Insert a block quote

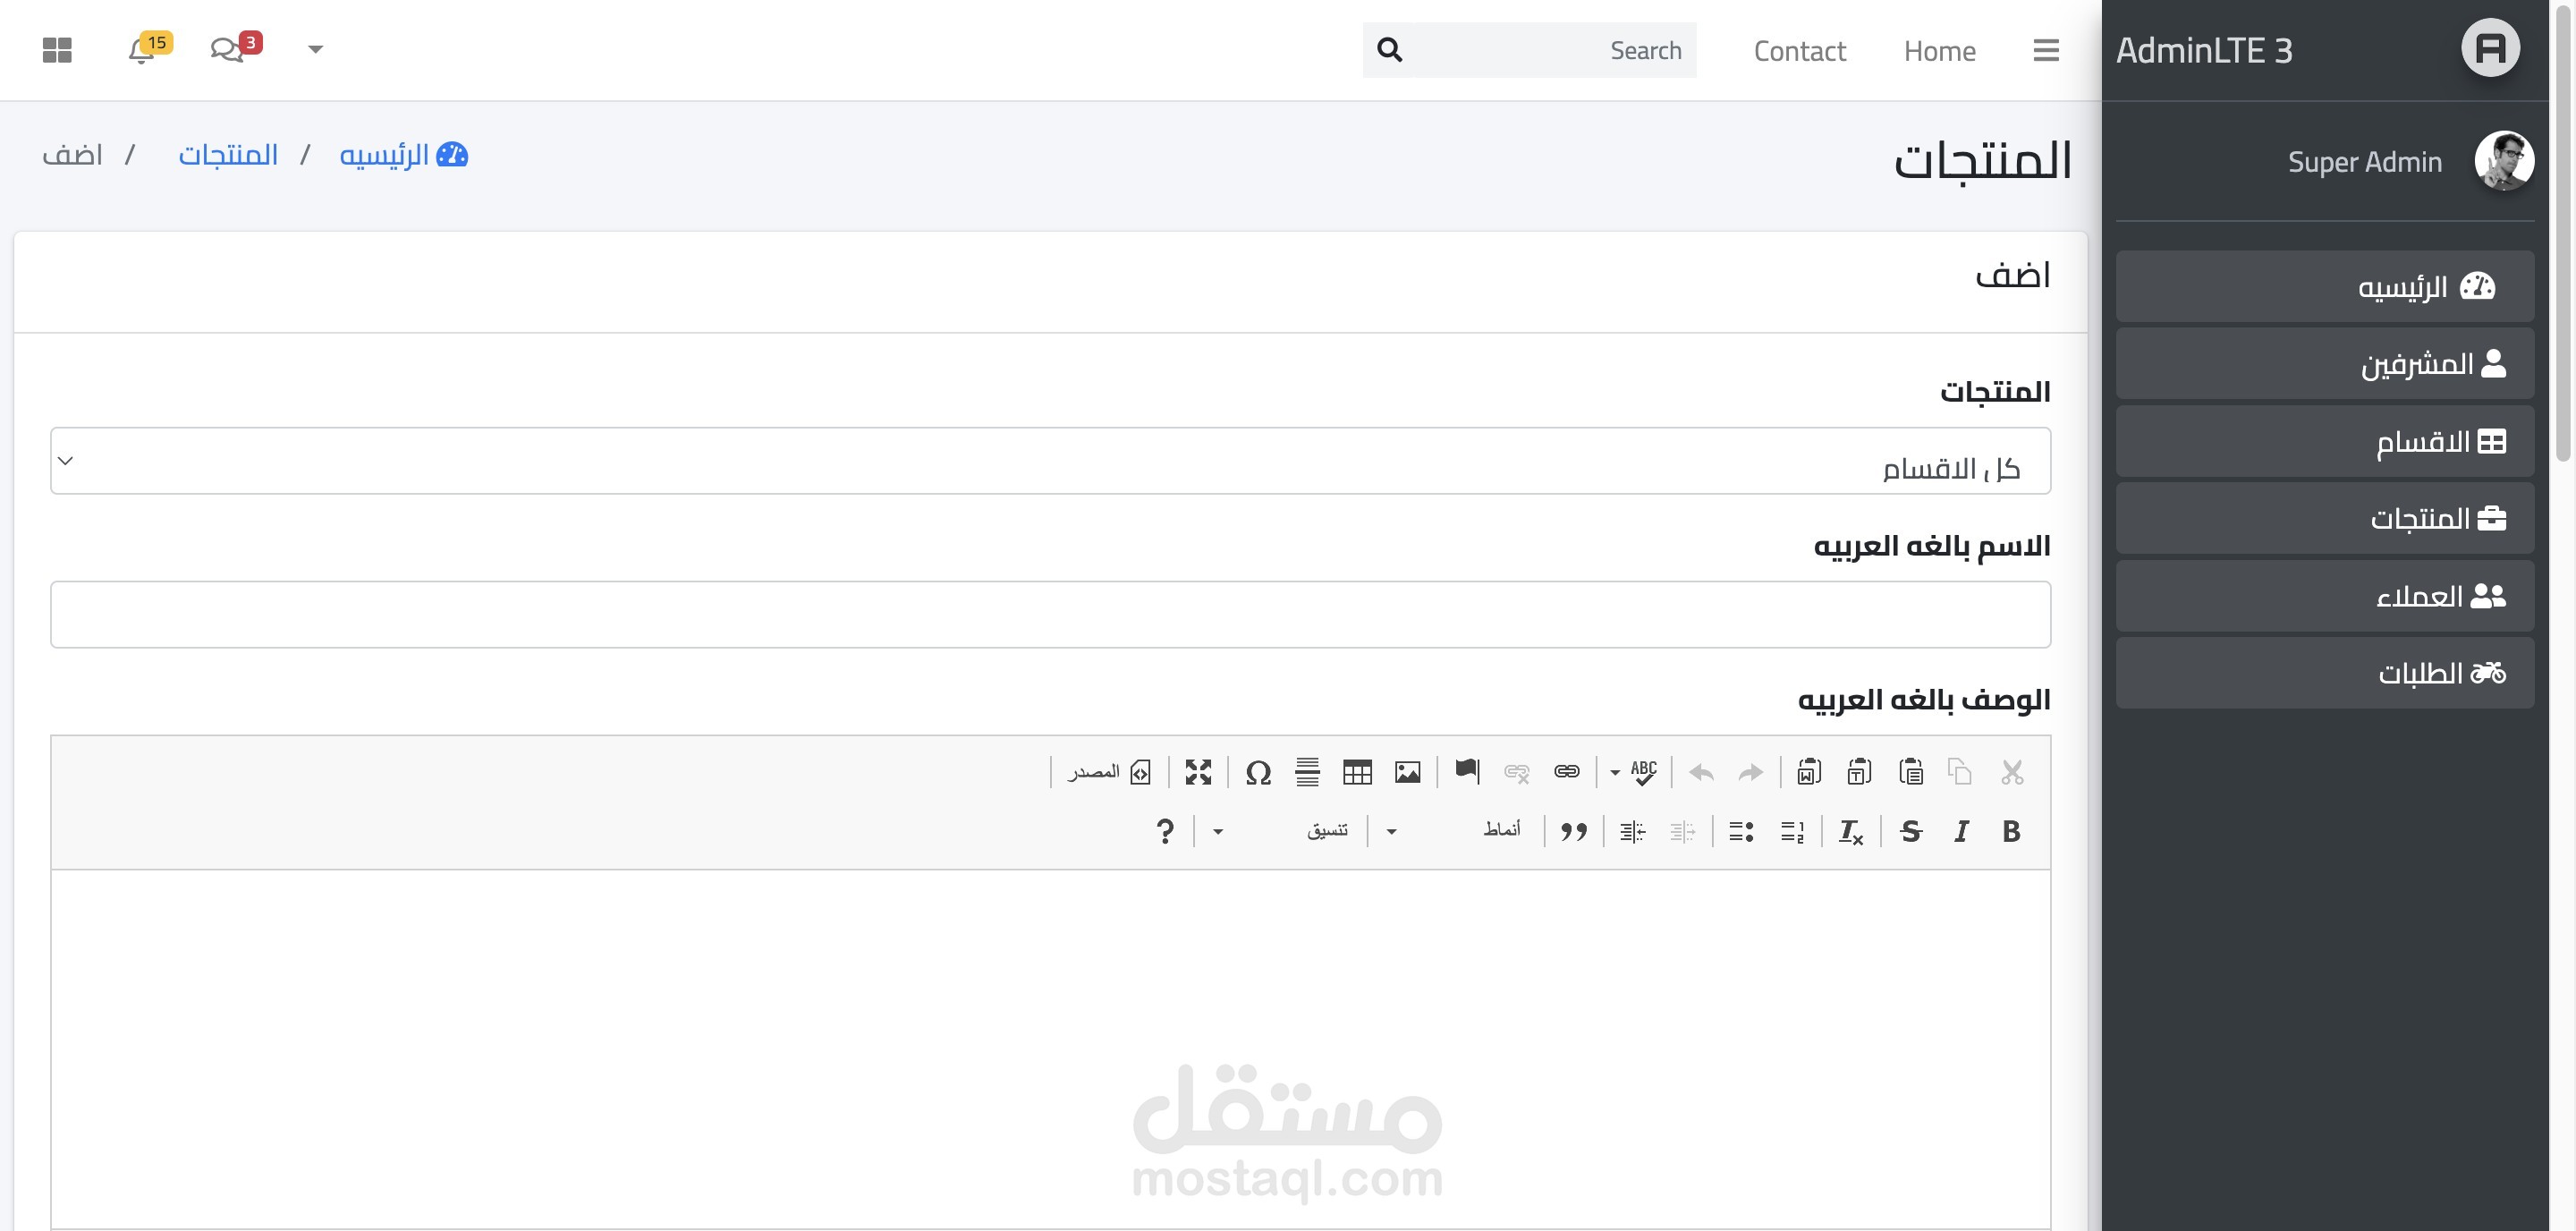point(1573,831)
